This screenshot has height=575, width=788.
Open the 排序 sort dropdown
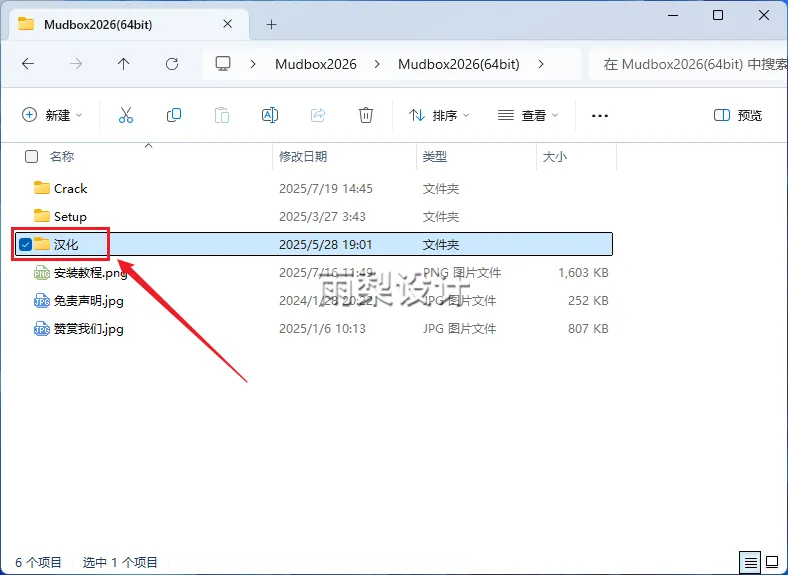[439, 115]
